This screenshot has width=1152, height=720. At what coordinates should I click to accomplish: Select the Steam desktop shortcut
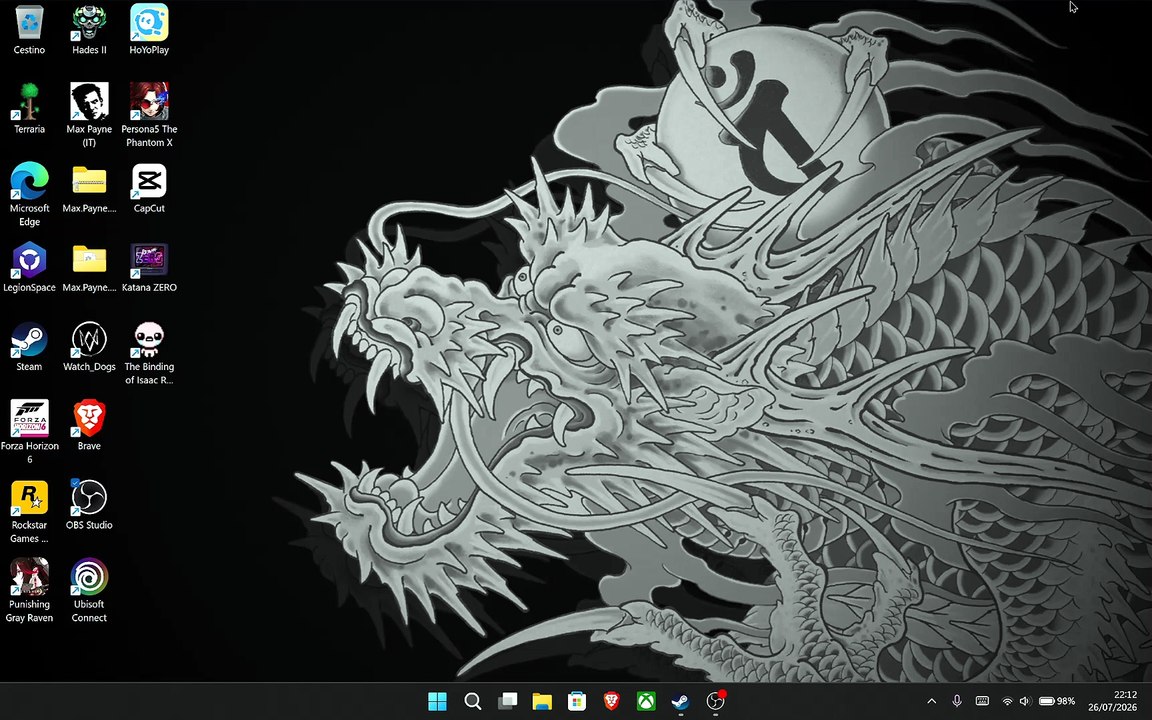pos(29,346)
